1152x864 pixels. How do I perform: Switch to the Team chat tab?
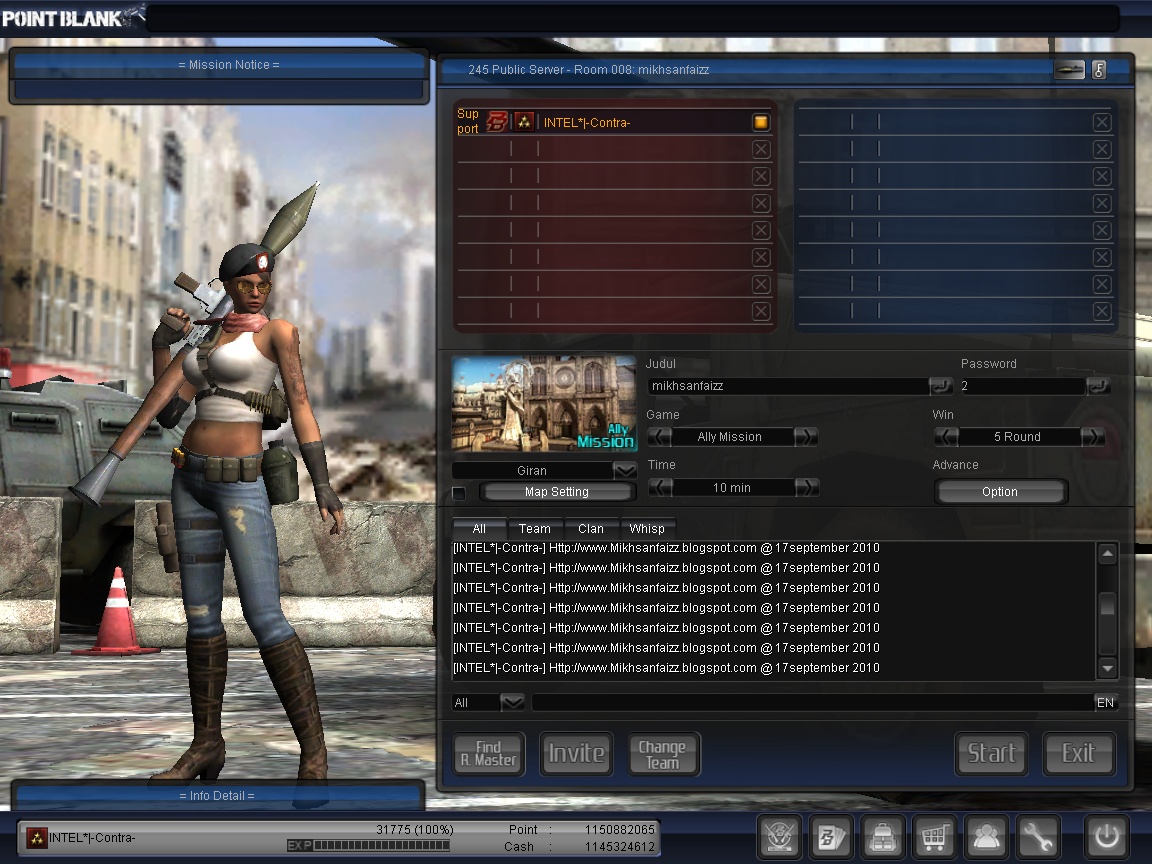(535, 528)
